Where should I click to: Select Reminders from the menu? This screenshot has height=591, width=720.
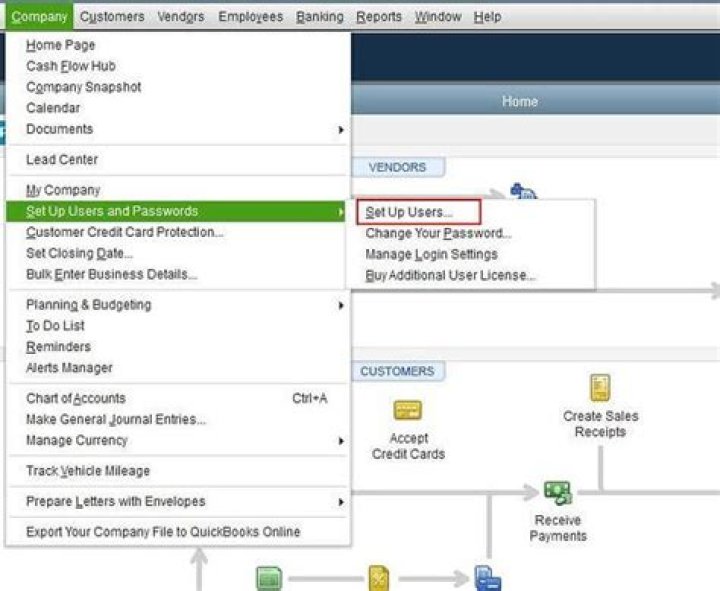(177, 347)
